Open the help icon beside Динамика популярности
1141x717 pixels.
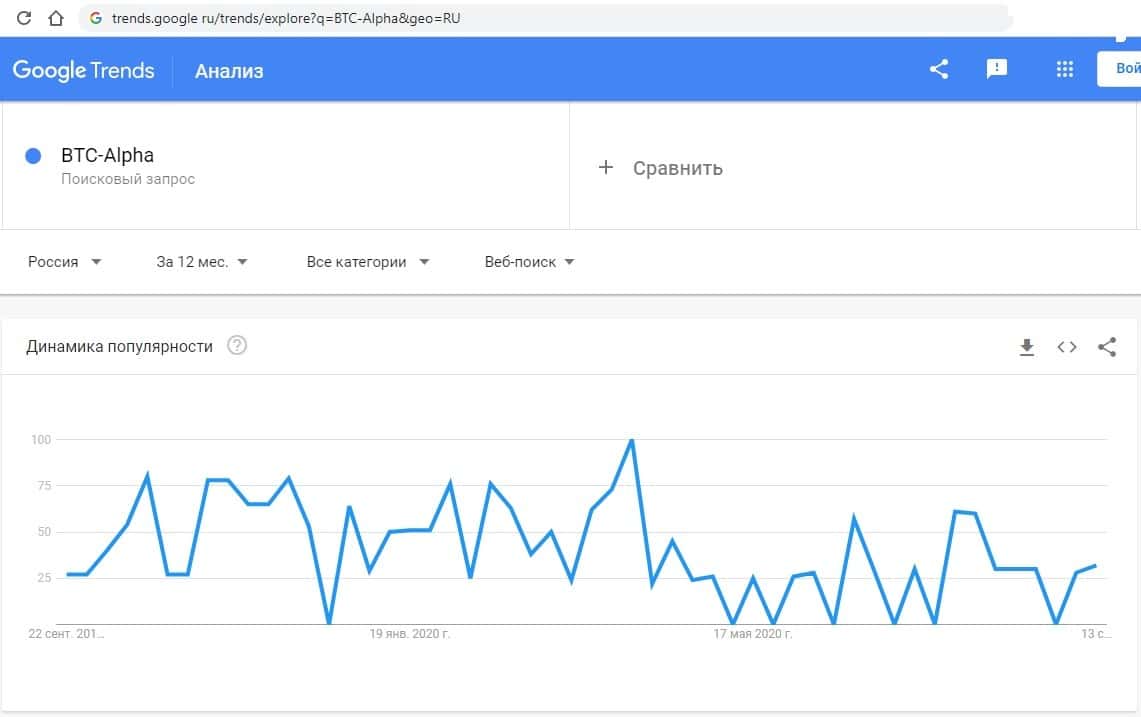pos(237,346)
